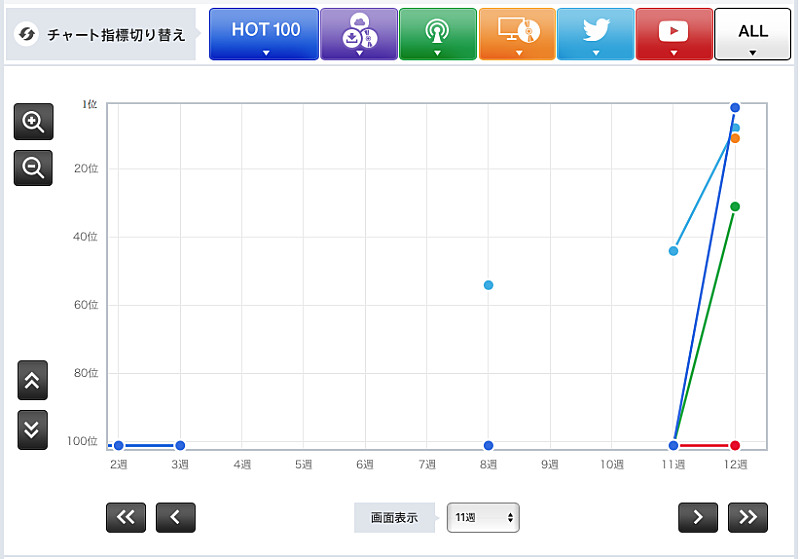Go back one week with left arrow
The height and width of the screenshot is (559, 800).
(x=176, y=517)
